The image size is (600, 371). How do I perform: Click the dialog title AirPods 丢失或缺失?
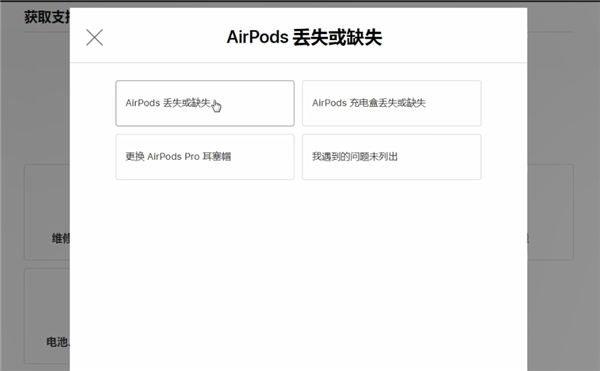304,37
